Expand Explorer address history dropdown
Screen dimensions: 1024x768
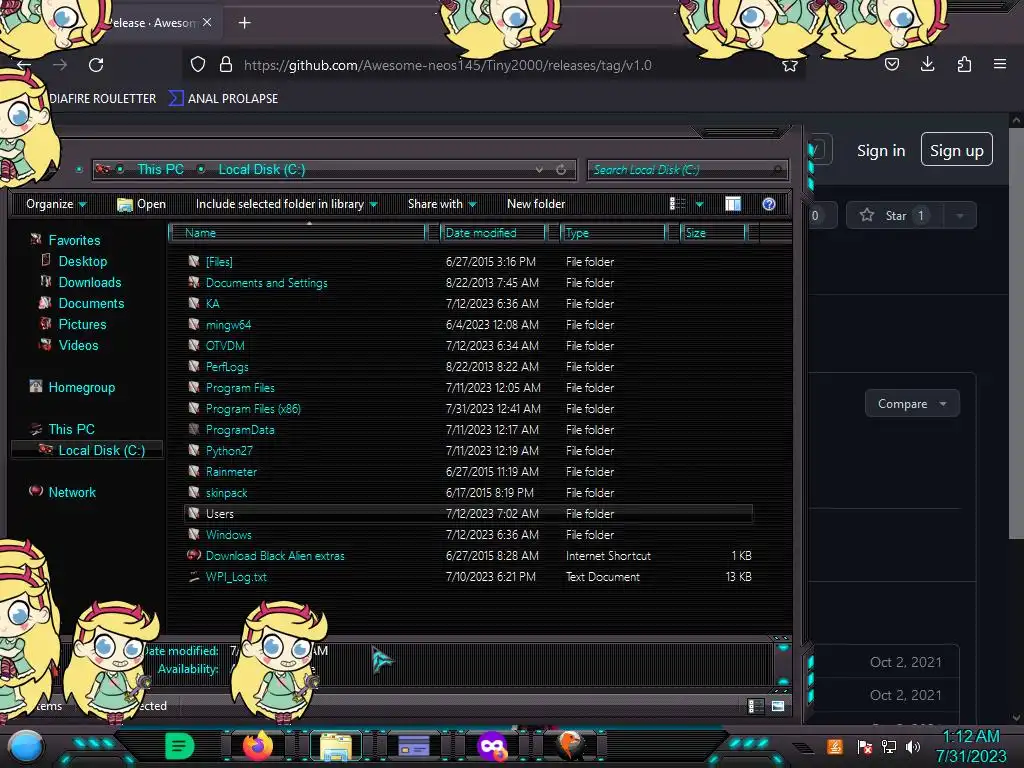(539, 170)
